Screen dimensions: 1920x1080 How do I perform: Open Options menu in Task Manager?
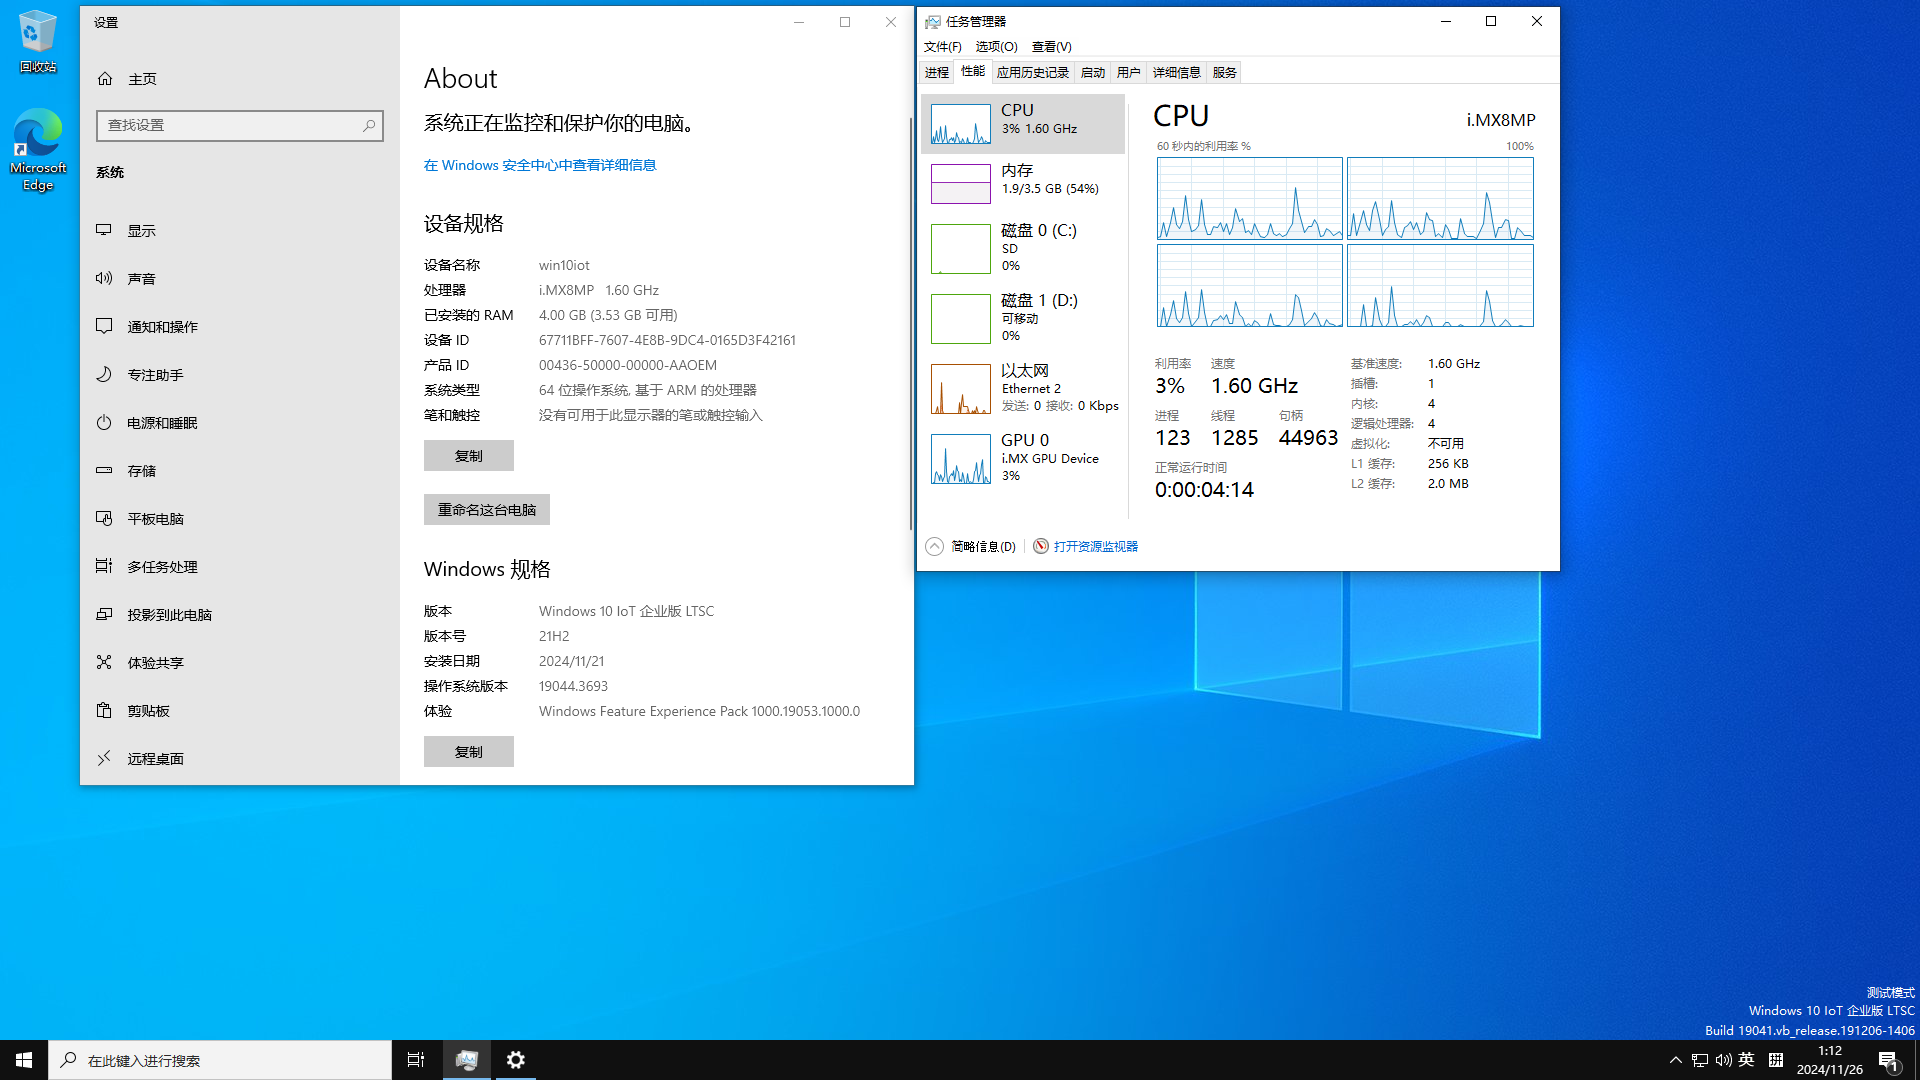pyautogui.click(x=996, y=47)
